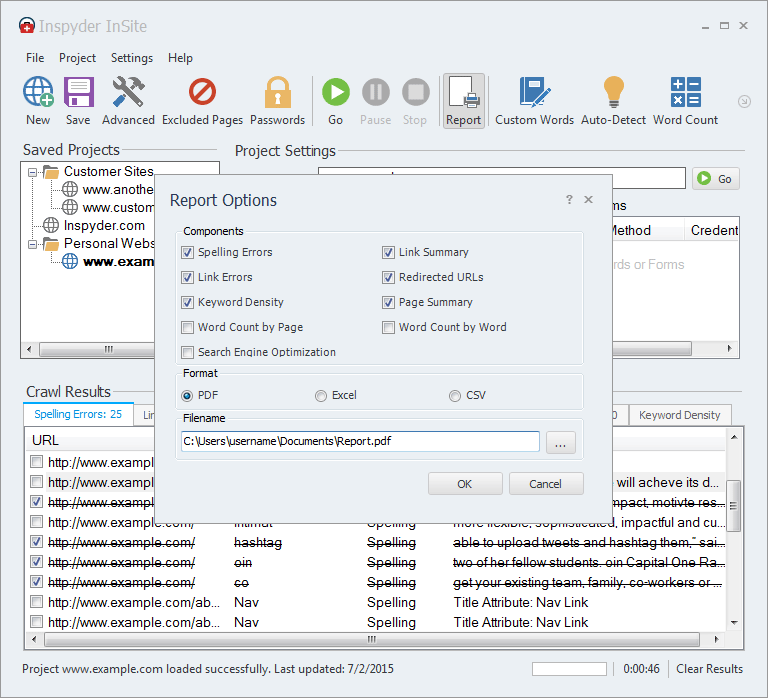Select the Excel format radio button

coord(321,396)
